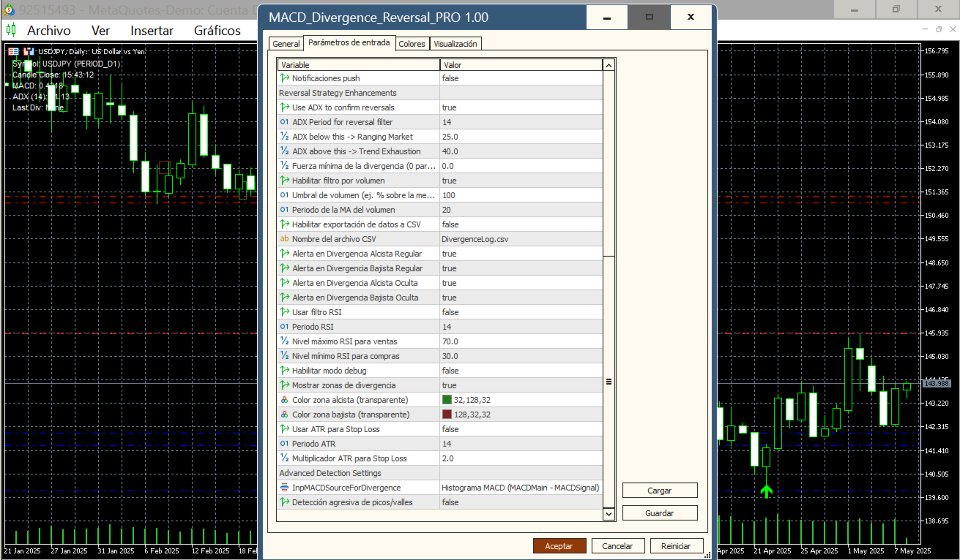The image size is (960, 560).
Task: Click the Aceptar button
Action: [559, 546]
